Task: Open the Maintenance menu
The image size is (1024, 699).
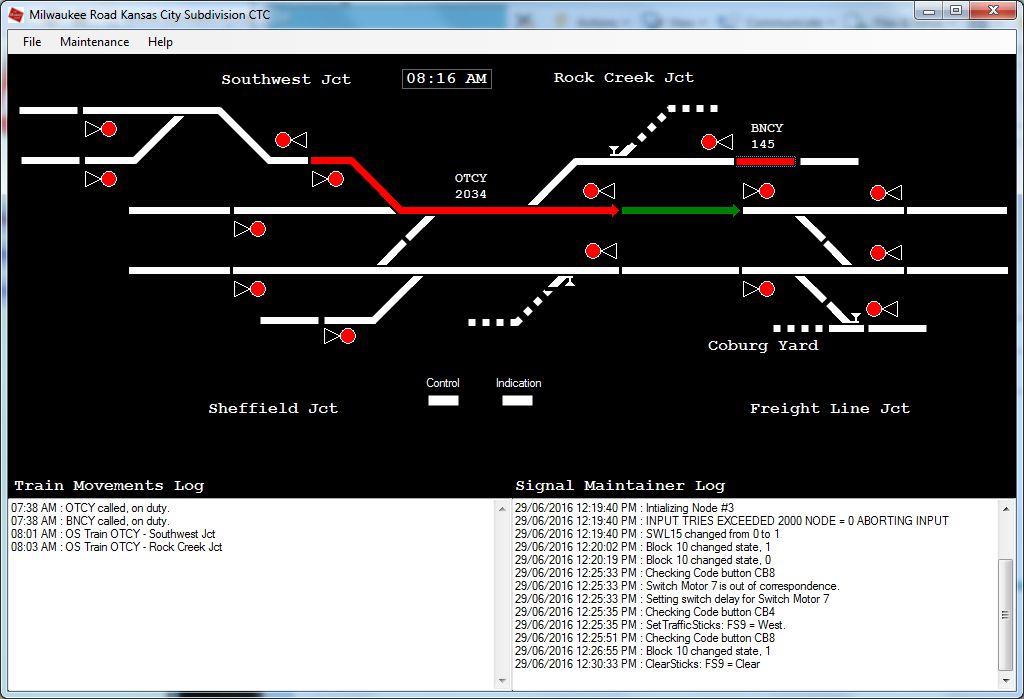Action: tap(95, 42)
